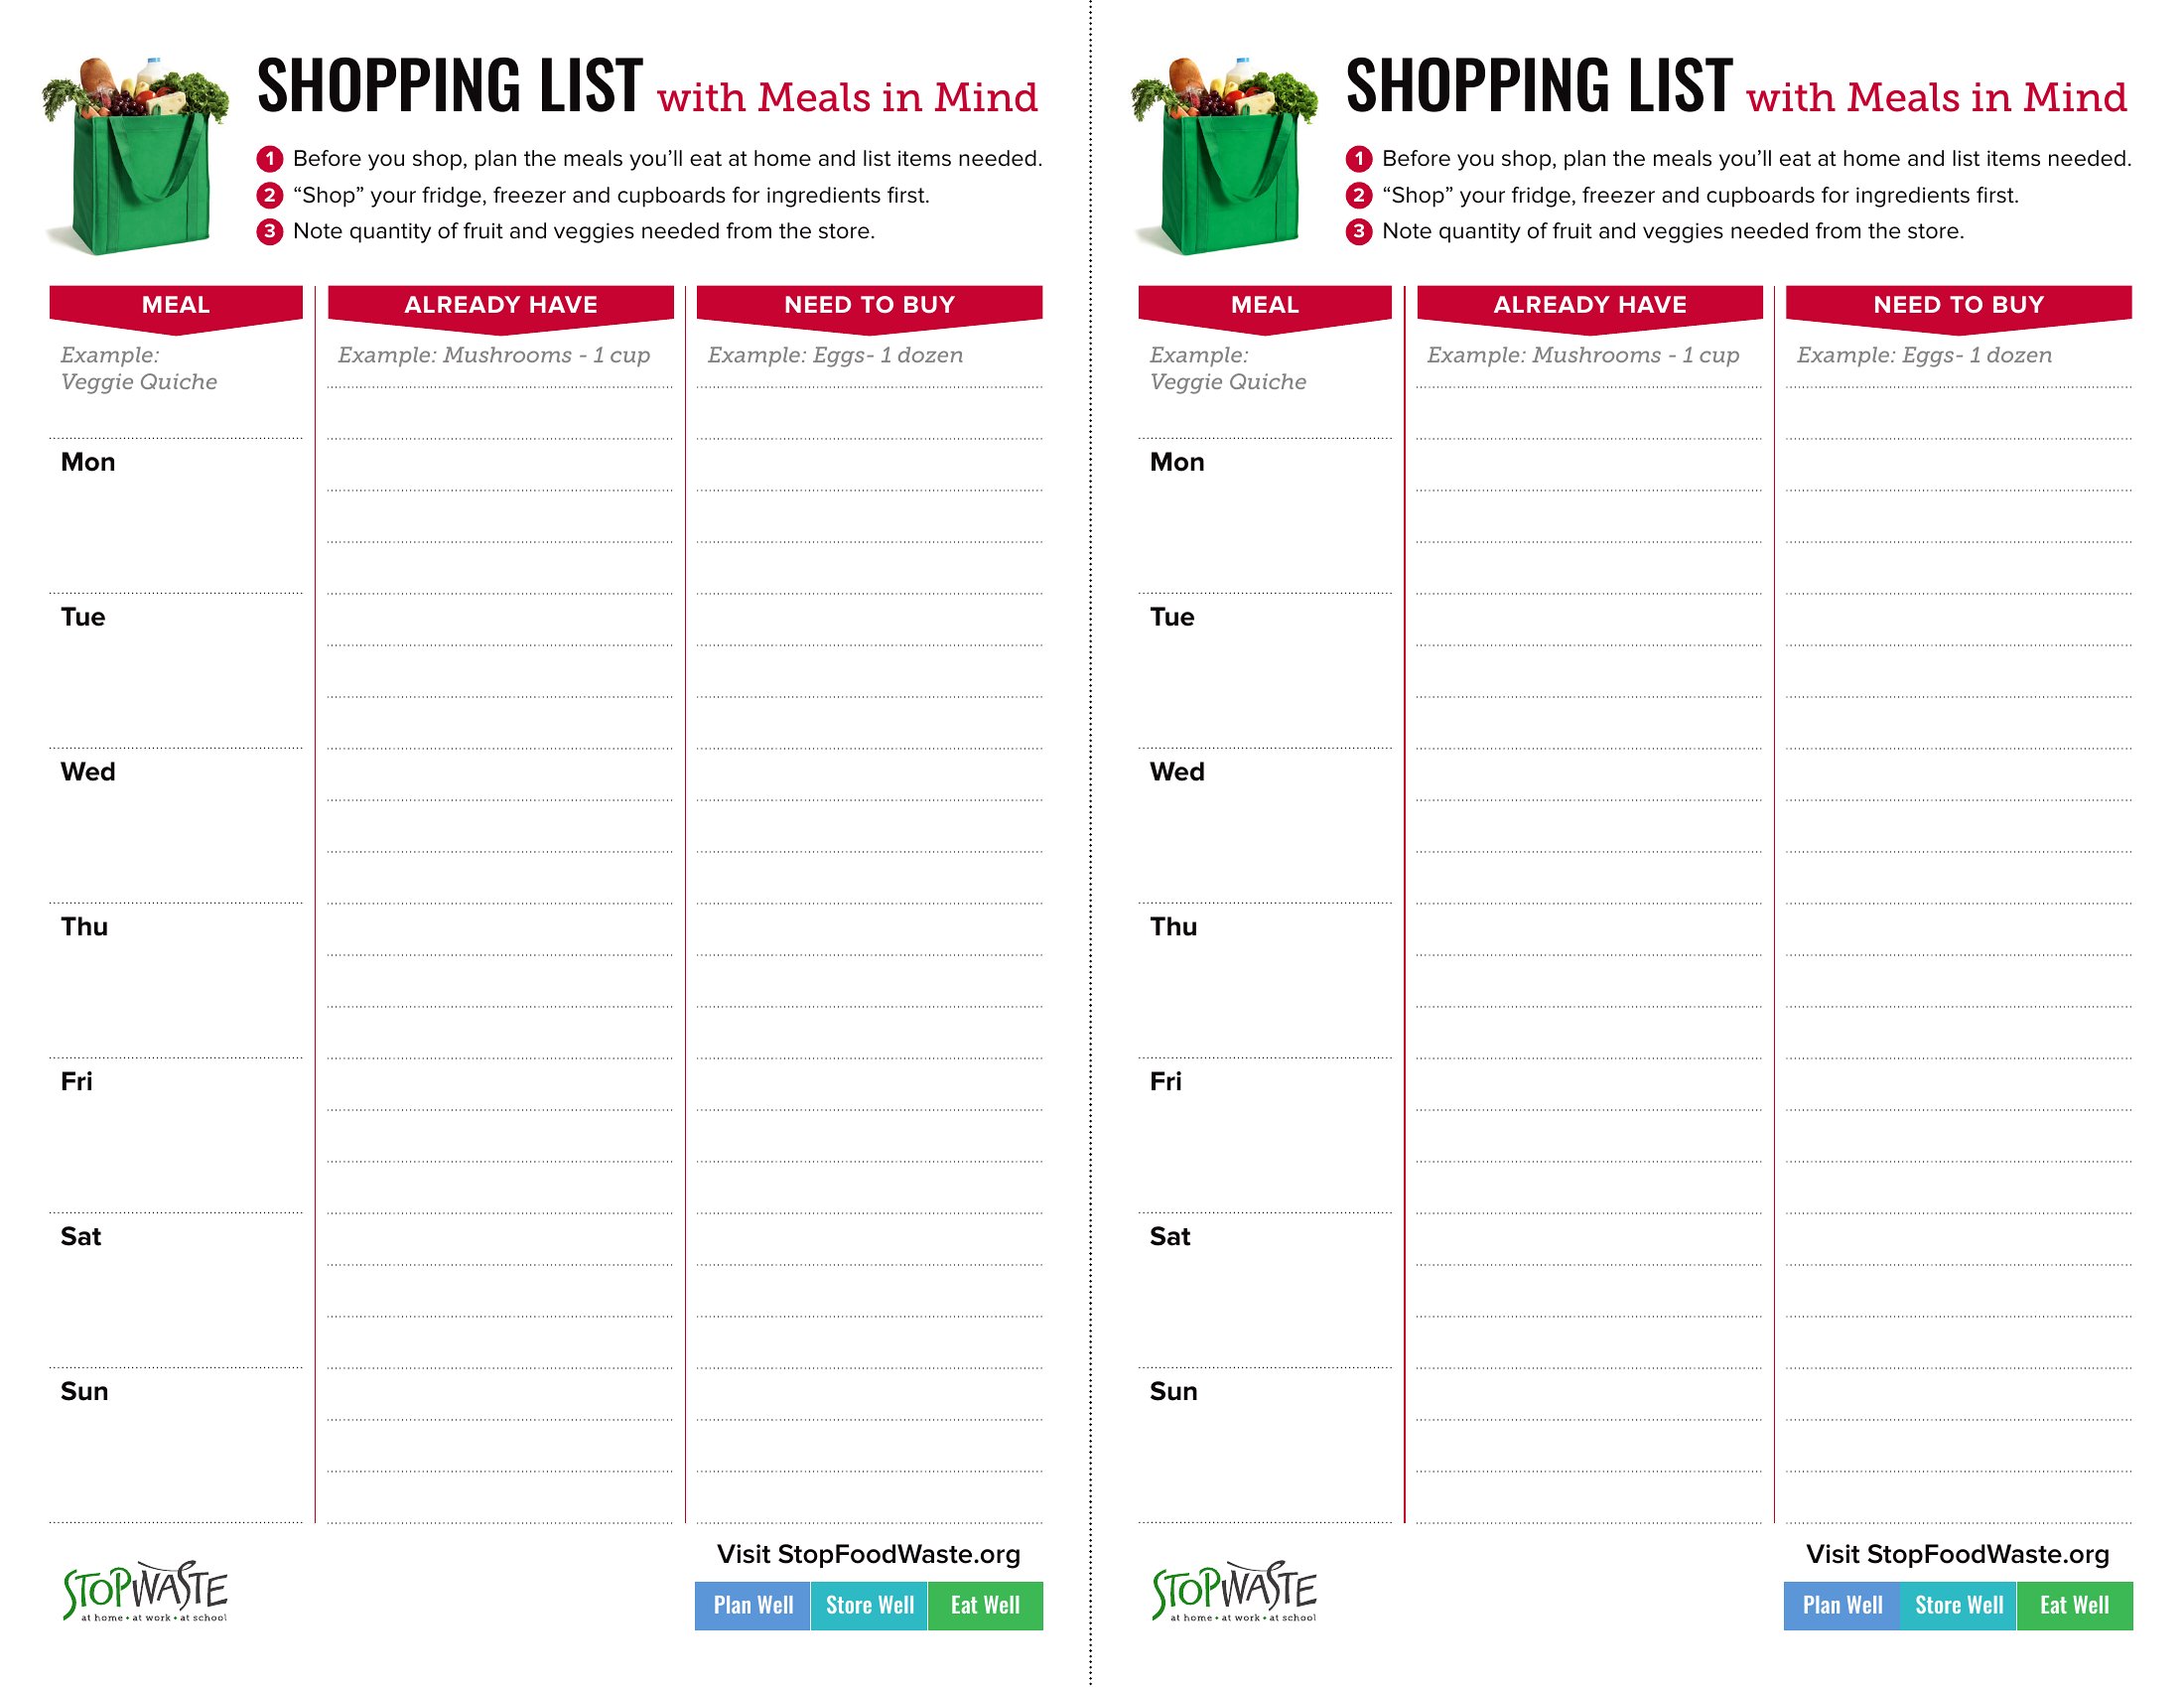This screenshot has width=2184, height=1688.
Task: Click the grocery bag image on the right page
Action: click(1225, 158)
